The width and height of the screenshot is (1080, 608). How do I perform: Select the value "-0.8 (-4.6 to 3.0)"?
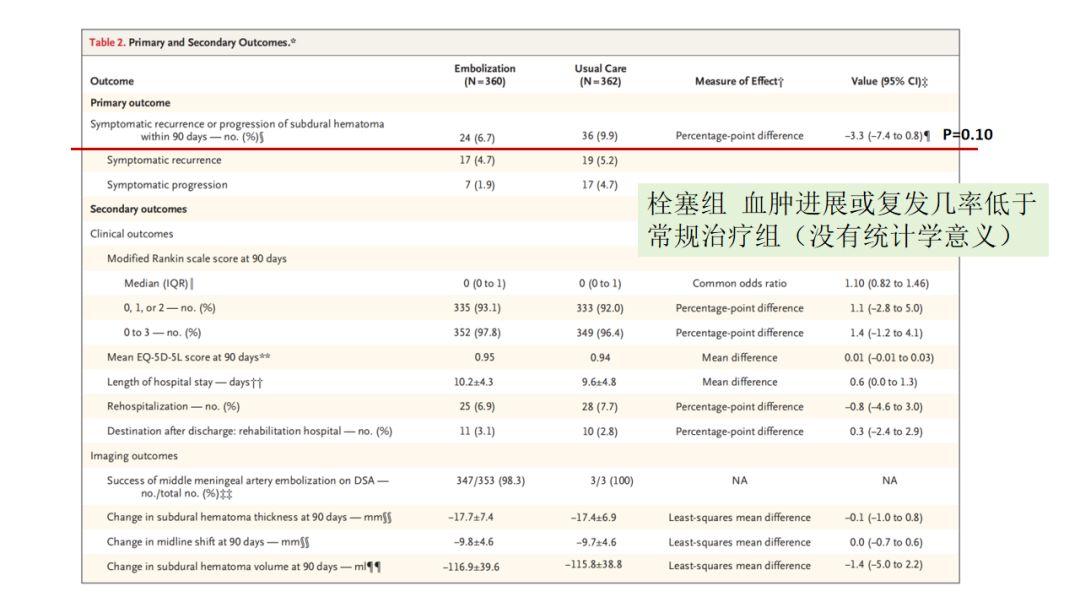tap(884, 406)
